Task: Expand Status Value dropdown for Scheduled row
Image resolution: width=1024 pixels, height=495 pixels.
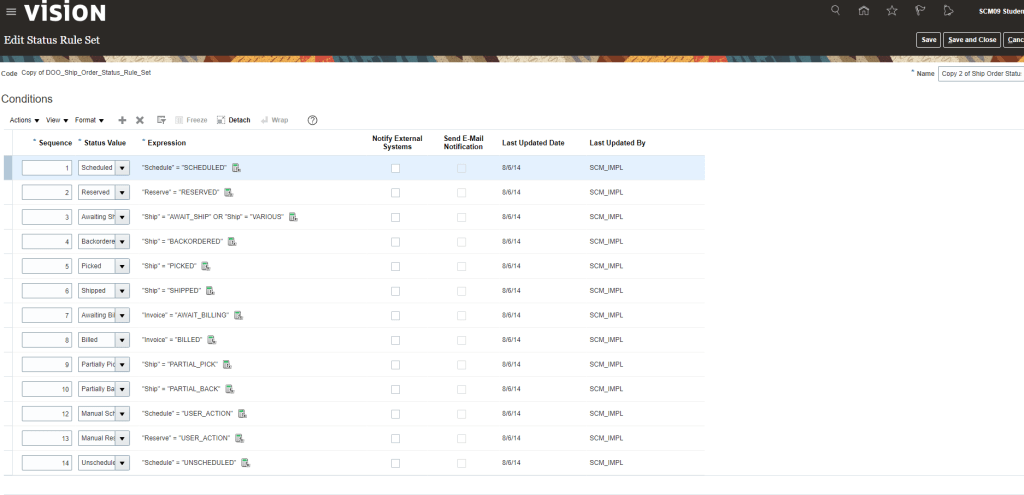Action: [122, 168]
